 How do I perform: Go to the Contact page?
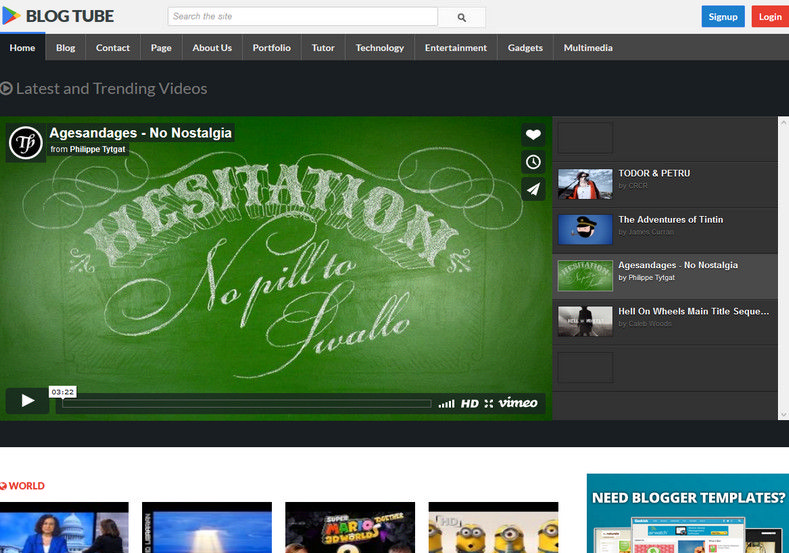[113, 48]
